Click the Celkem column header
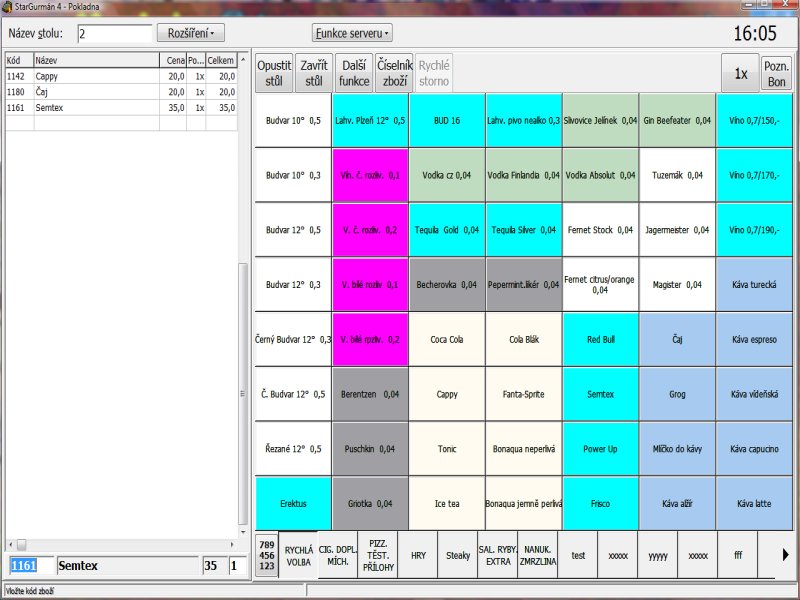This screenshot has width=800, height=600. click(x=221, y=60)
